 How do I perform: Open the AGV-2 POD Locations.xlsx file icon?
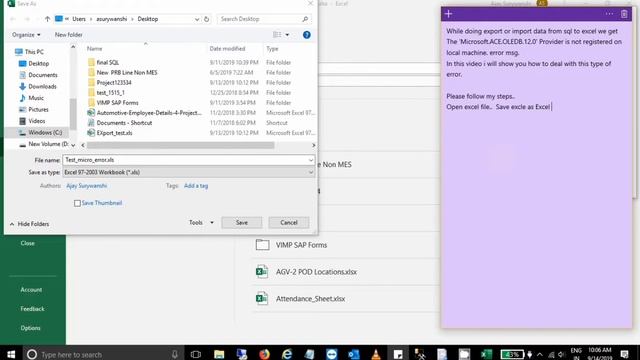(262, 272)
